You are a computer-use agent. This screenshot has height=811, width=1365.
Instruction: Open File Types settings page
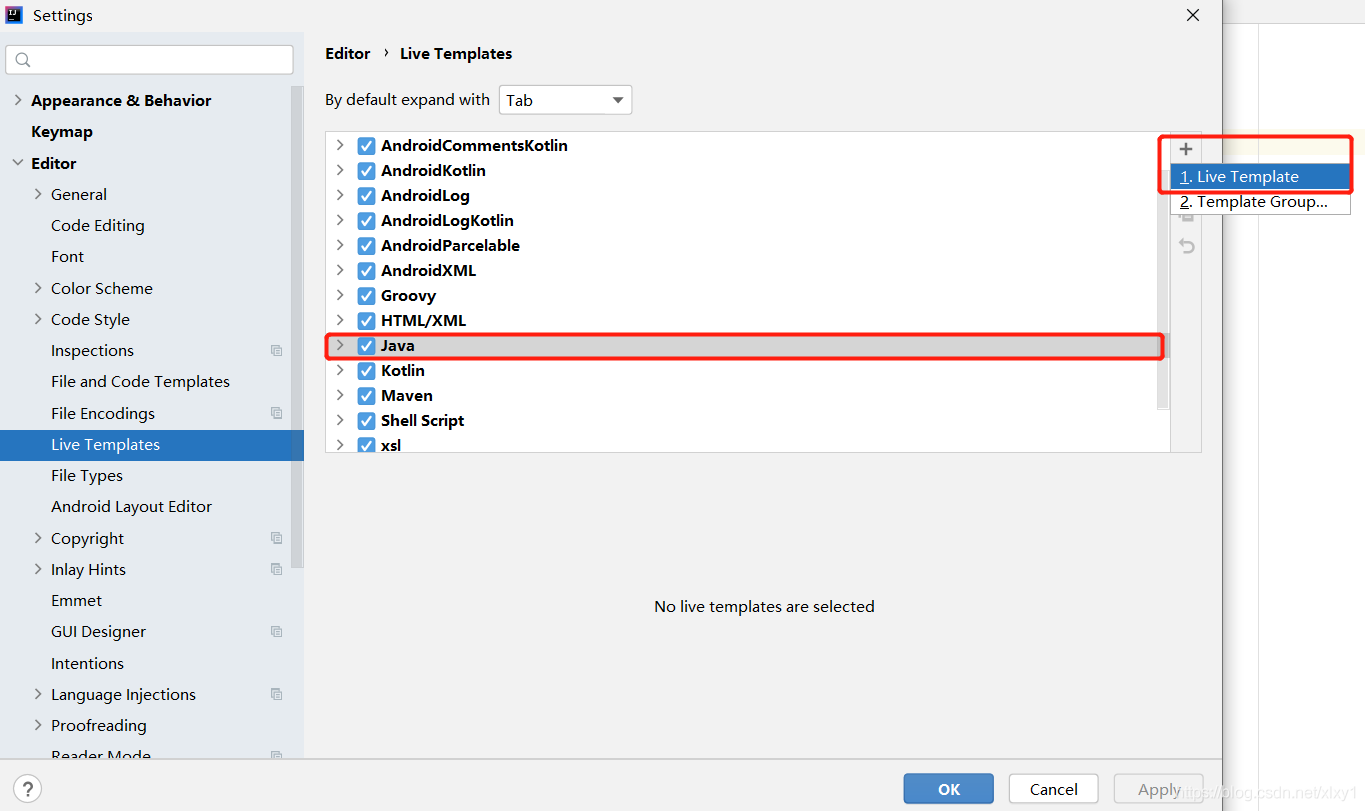[x=87, y=476]
